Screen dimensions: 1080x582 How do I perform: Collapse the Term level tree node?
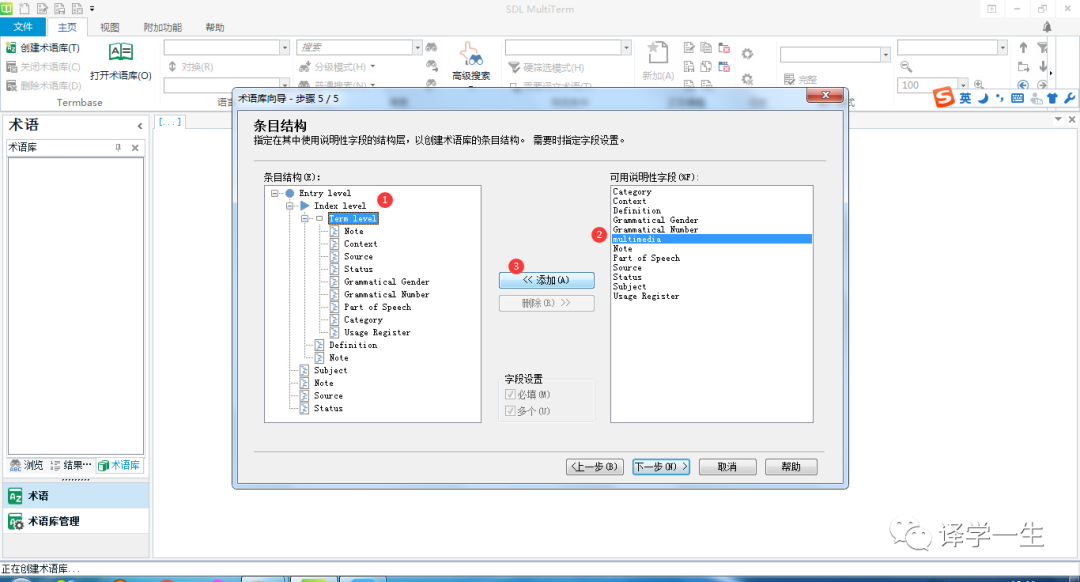click(305, 218)
